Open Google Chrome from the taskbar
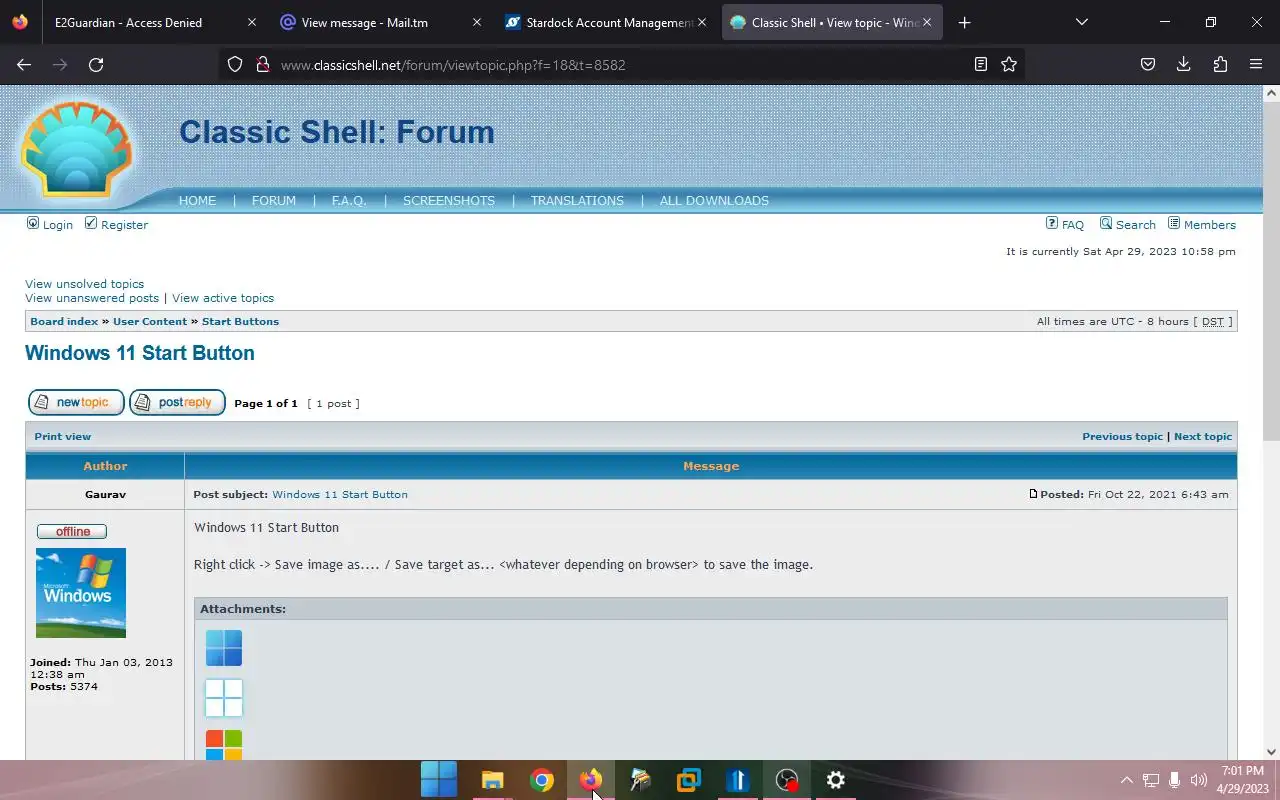The width and height of the screenshot is (1280, 800). point(541,780)
